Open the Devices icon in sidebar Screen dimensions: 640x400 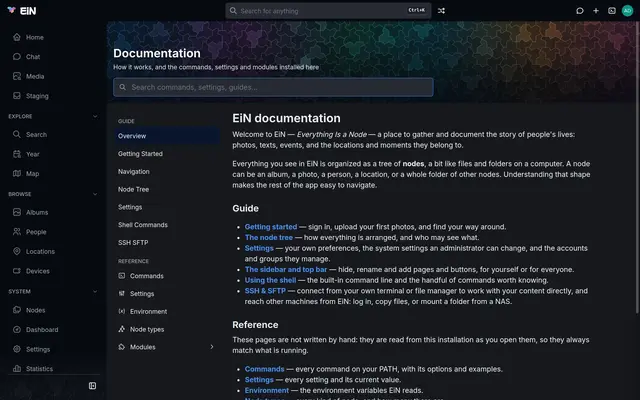[17, 271]
